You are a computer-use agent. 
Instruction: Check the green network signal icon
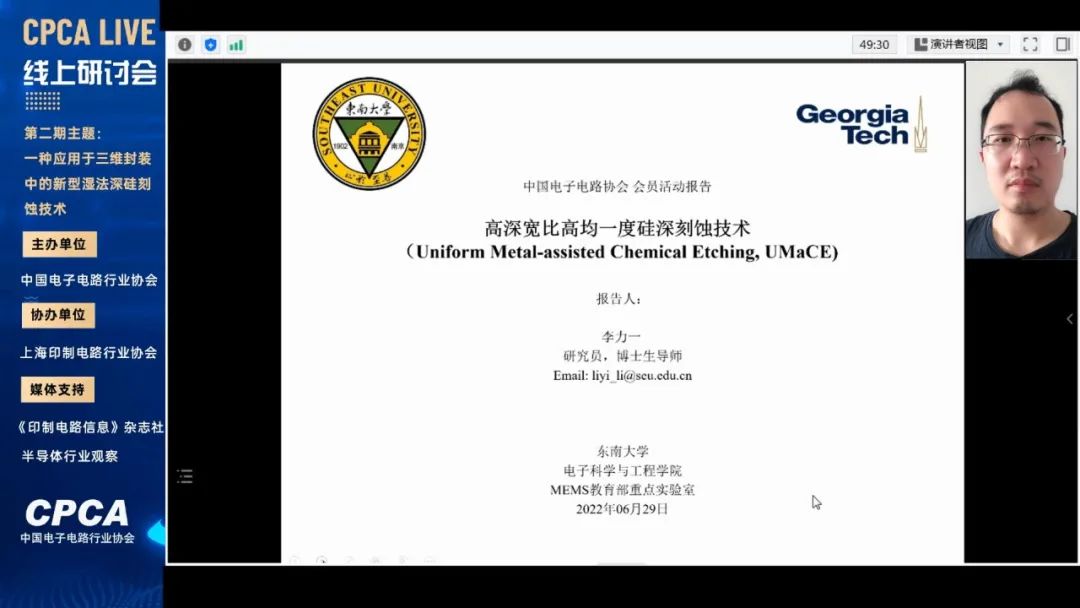[236, 45]
